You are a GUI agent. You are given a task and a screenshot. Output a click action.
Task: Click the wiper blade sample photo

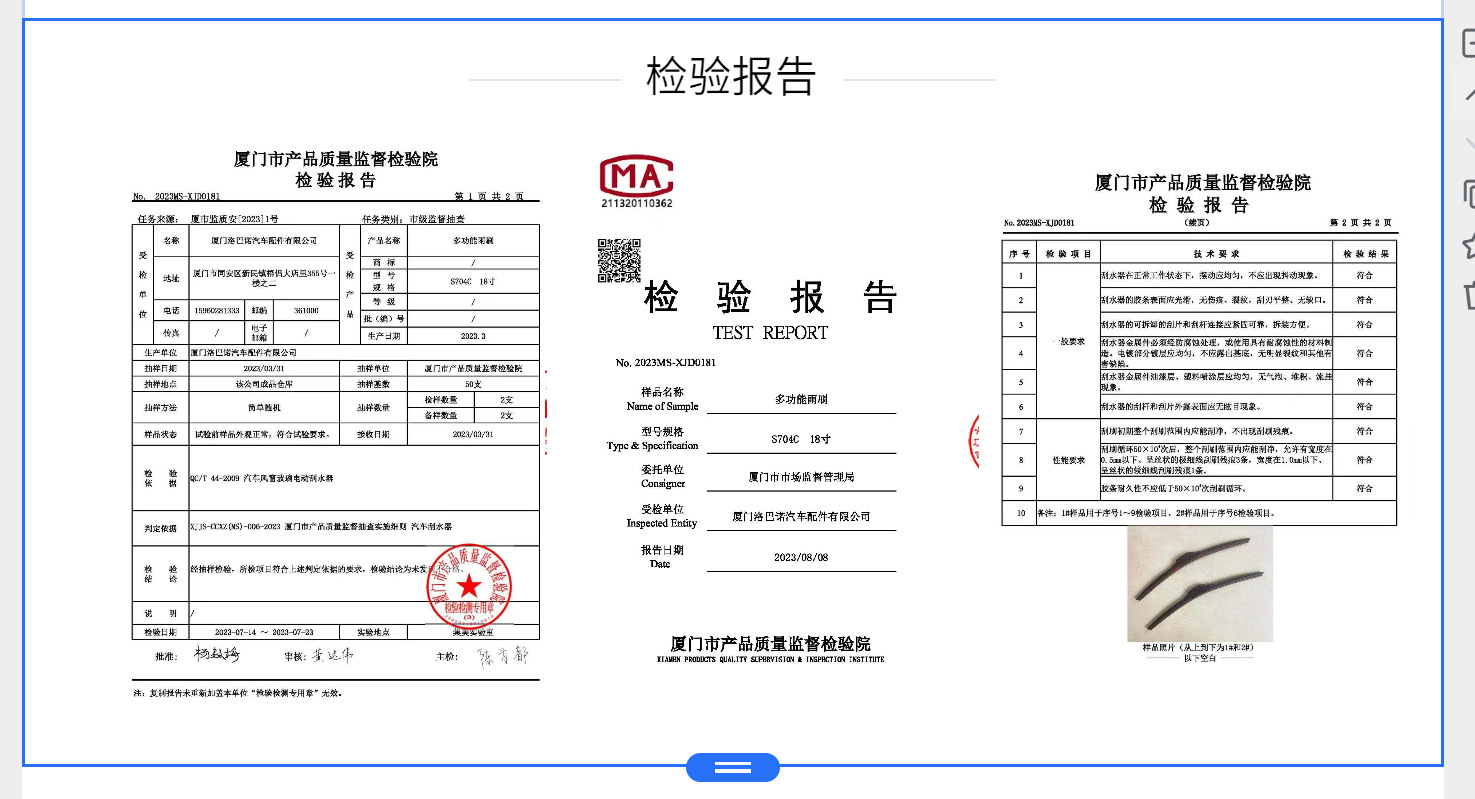tap(1200, 584)
